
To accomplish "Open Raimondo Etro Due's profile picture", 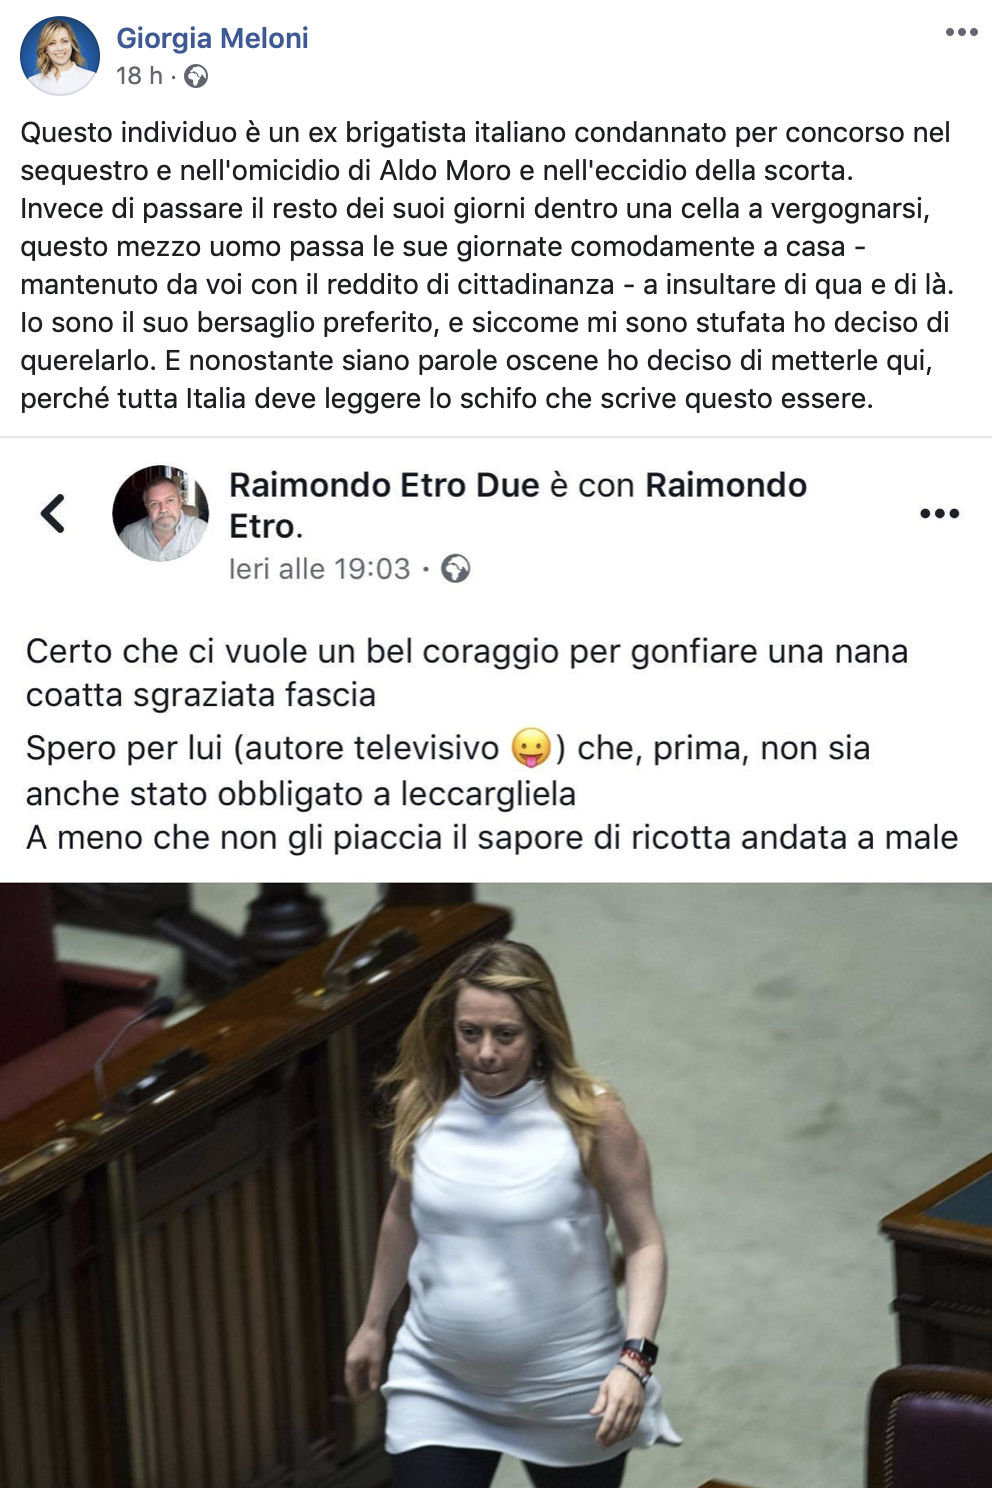I will point(160,513).
